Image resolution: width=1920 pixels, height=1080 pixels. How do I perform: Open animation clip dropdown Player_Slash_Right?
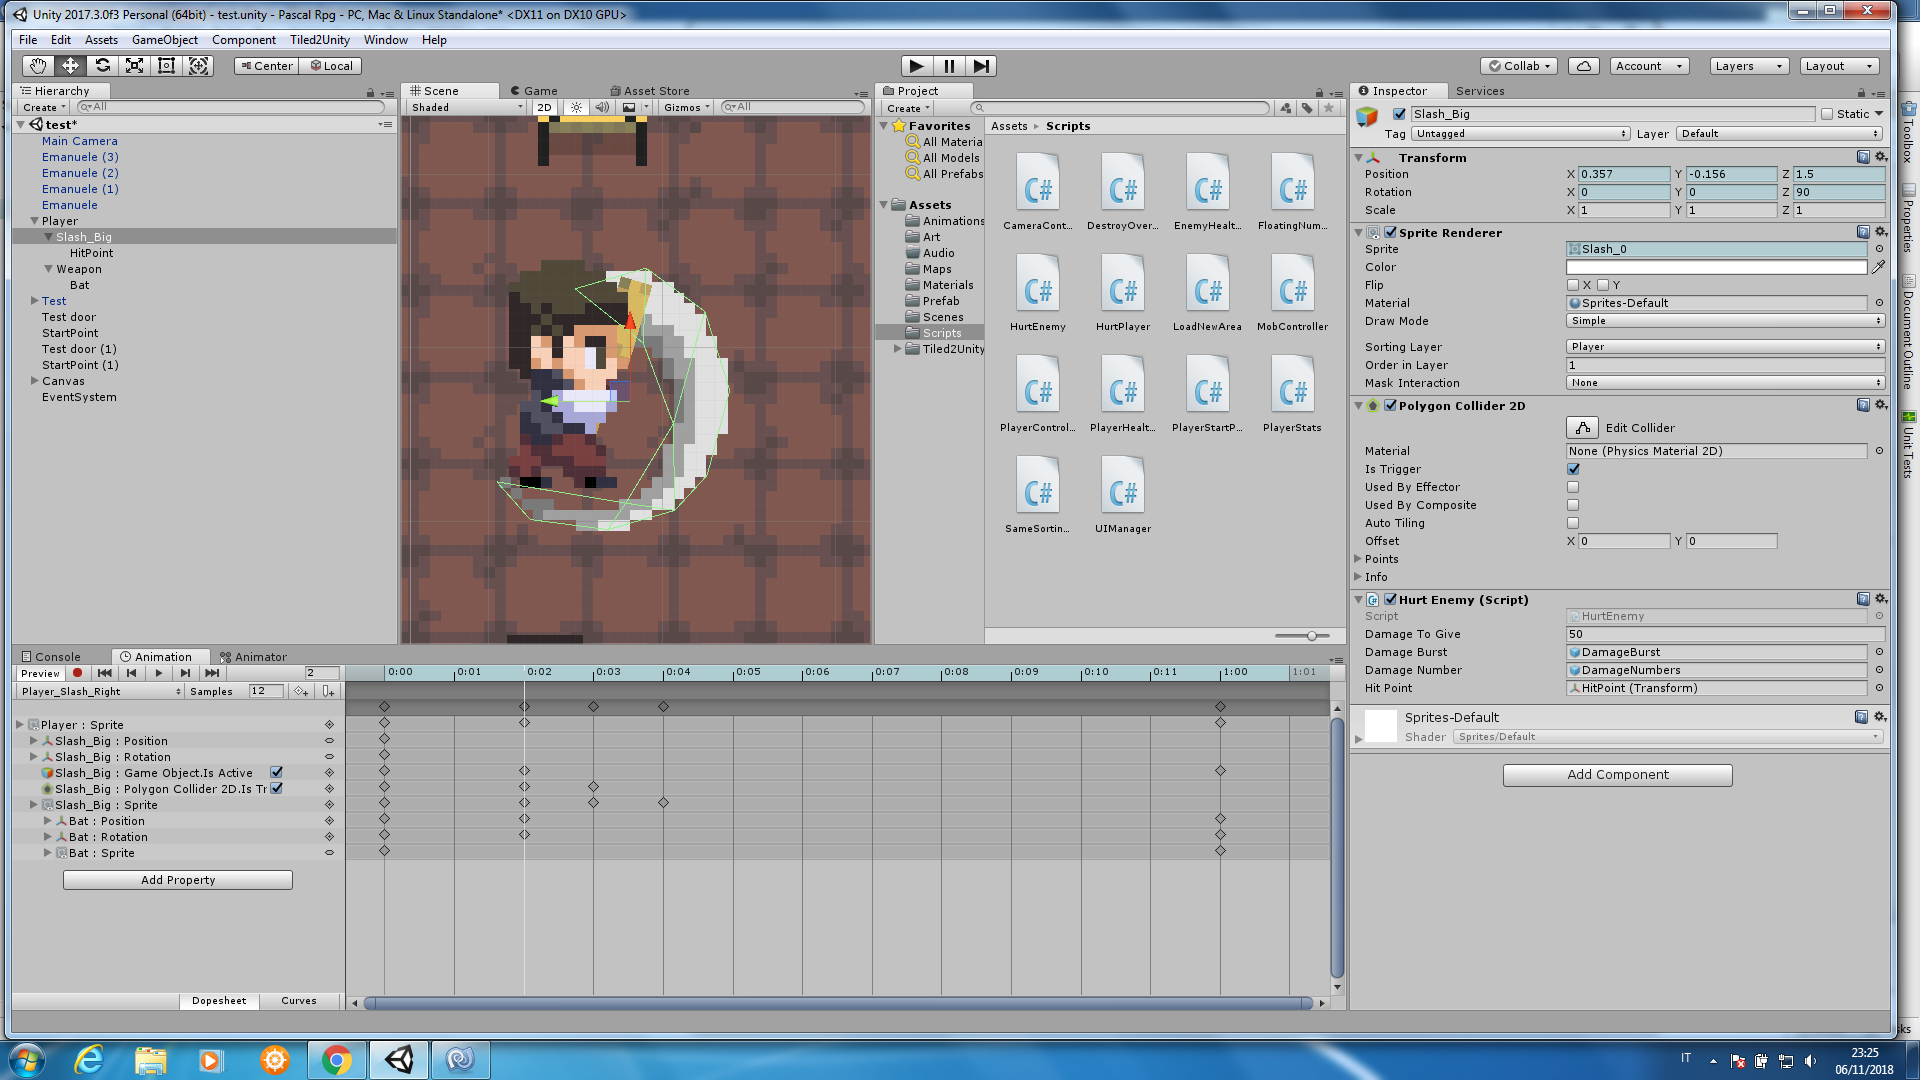[101, 691]
